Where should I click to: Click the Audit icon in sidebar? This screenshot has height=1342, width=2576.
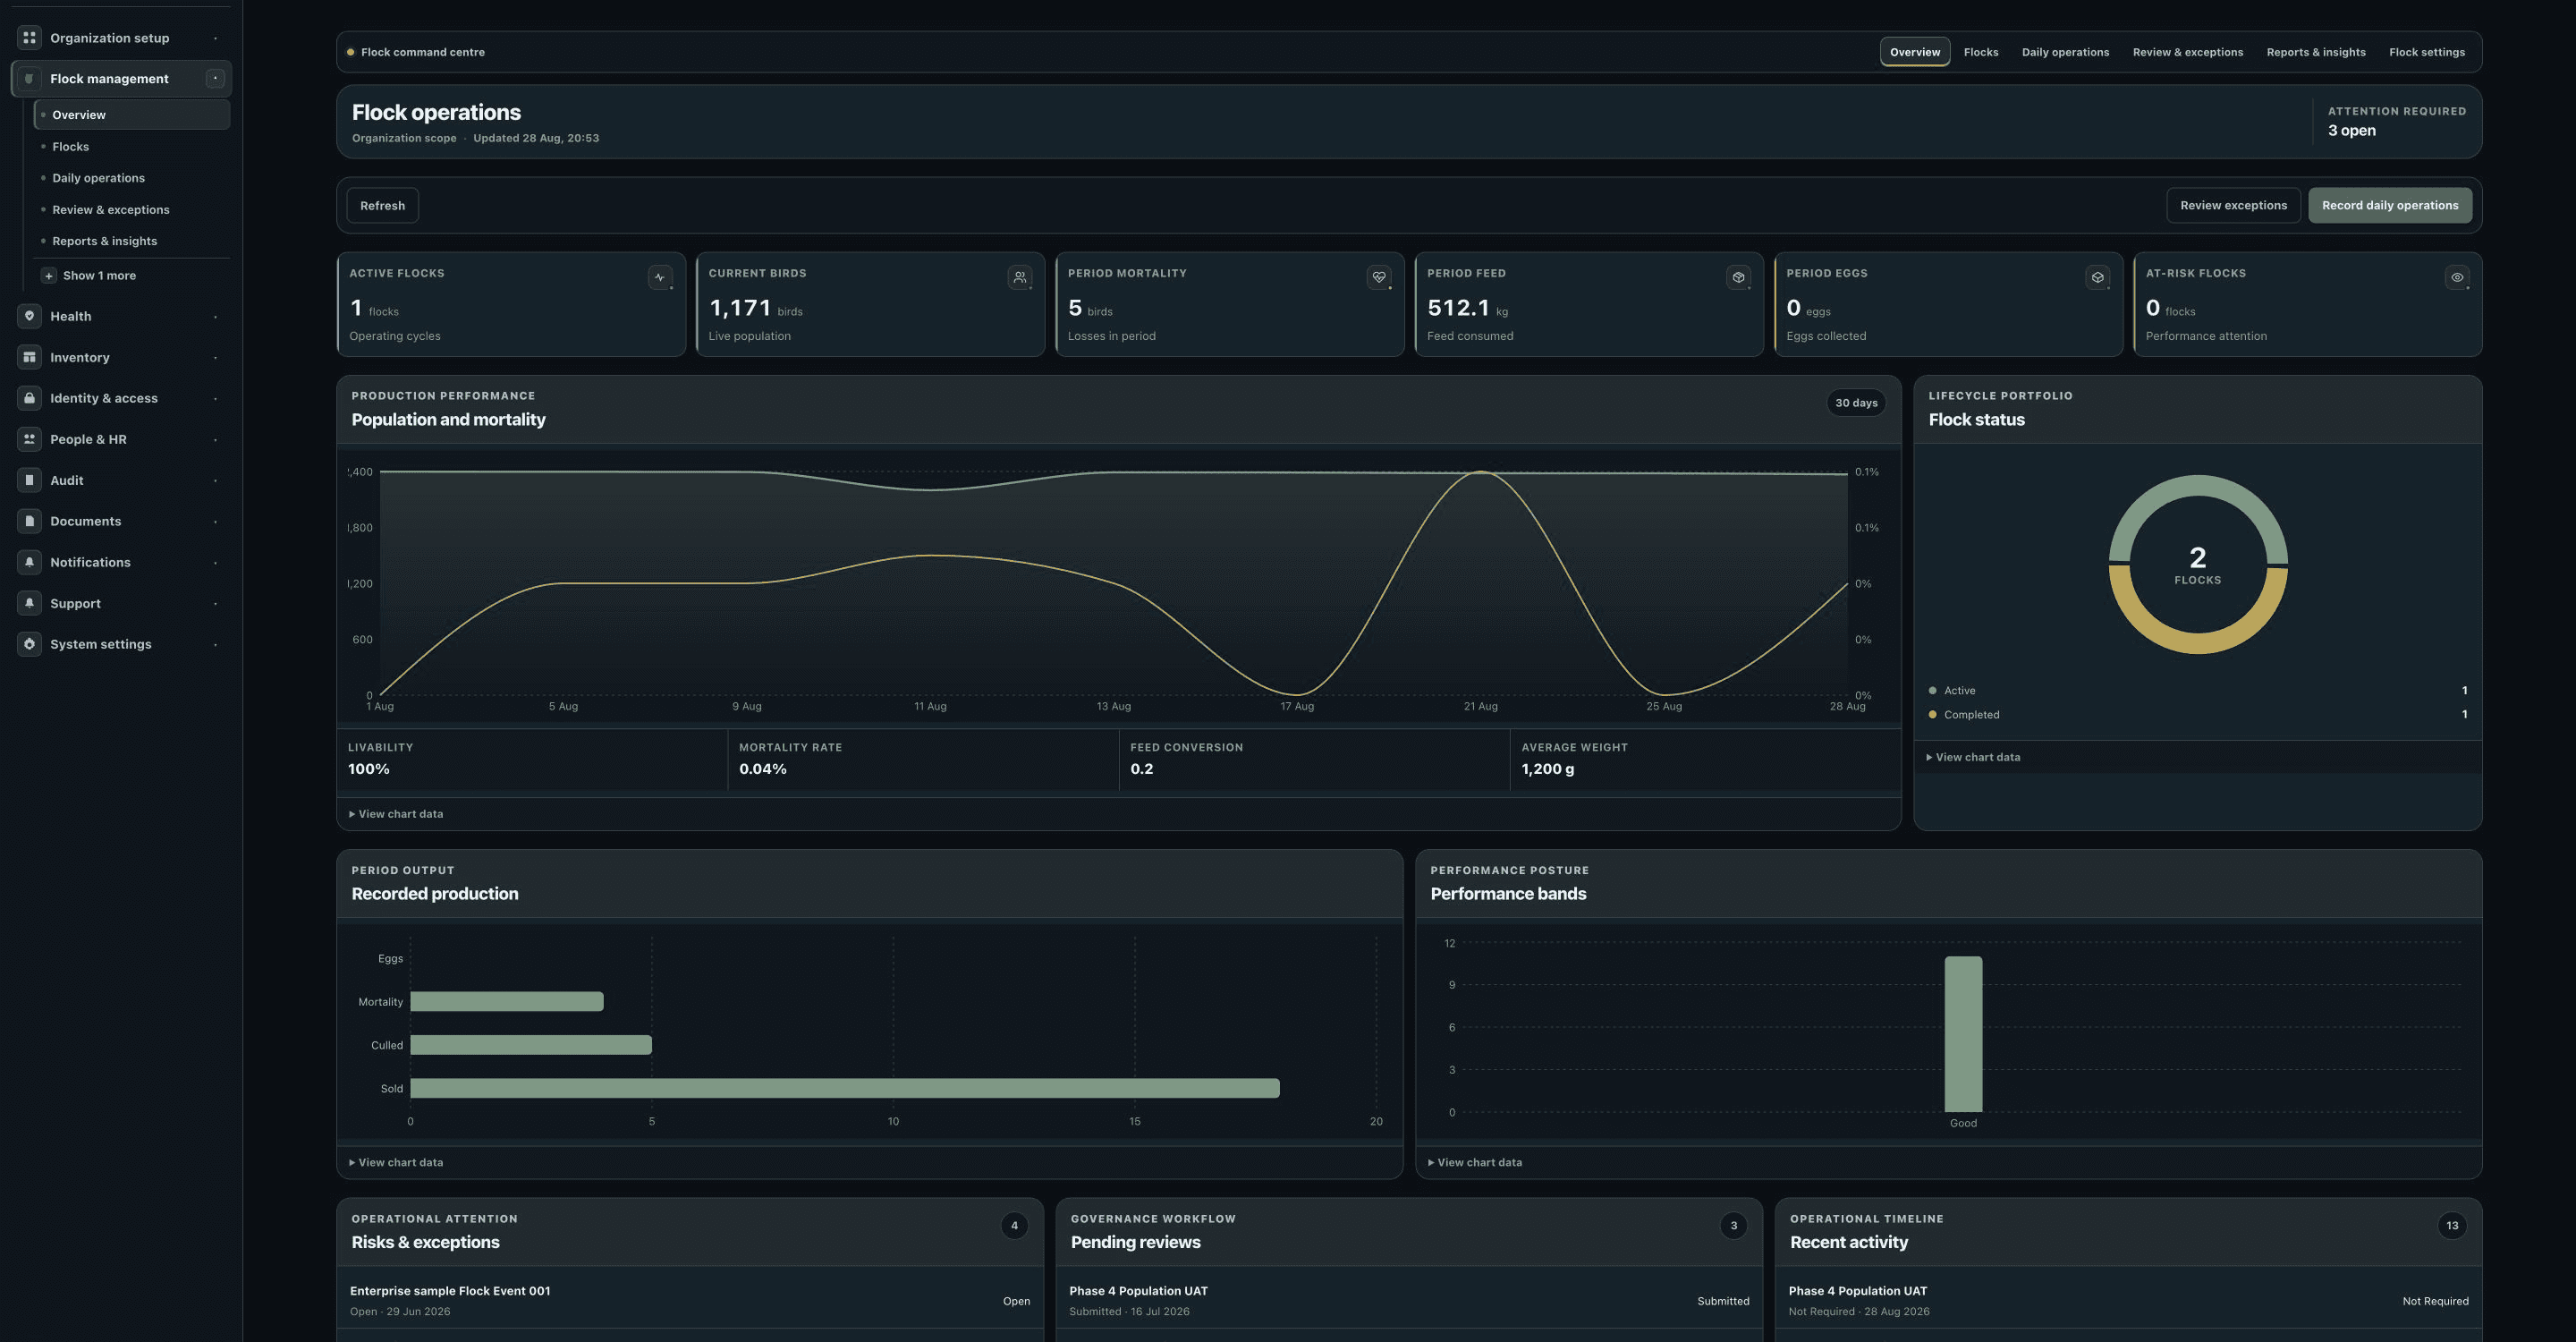click(29, 480)
